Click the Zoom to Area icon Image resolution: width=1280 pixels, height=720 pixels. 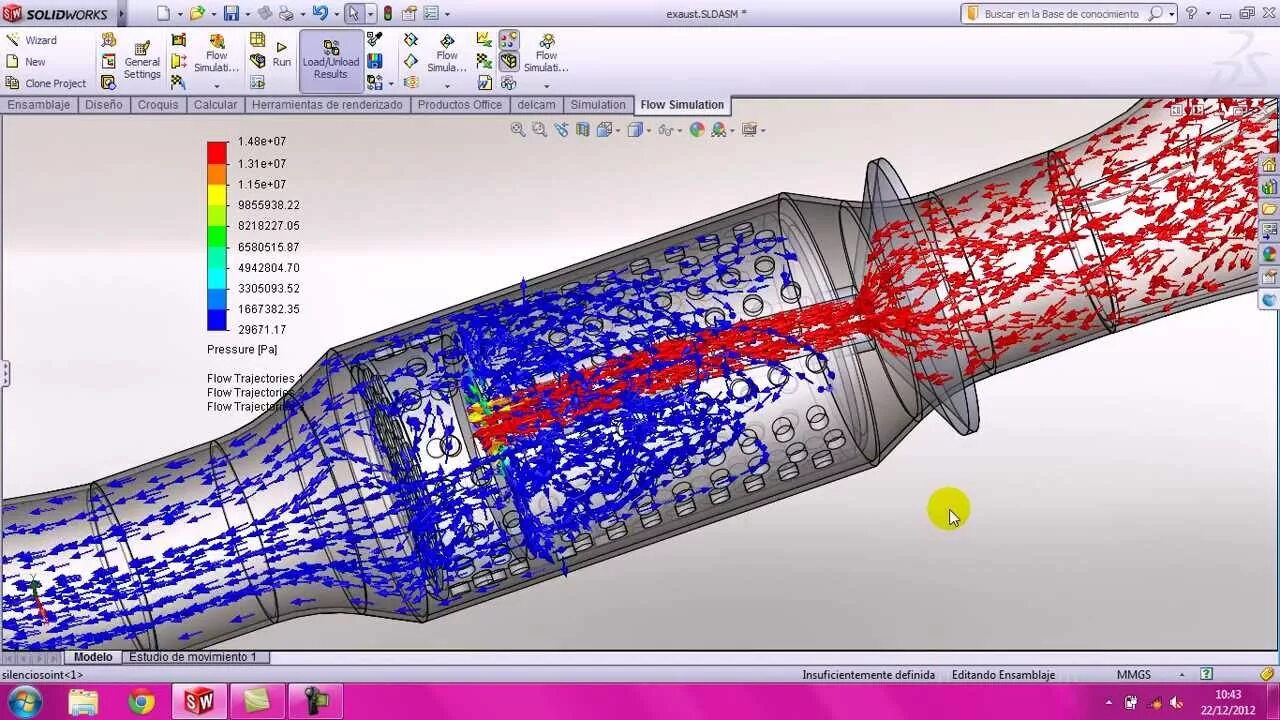(539, 129)
